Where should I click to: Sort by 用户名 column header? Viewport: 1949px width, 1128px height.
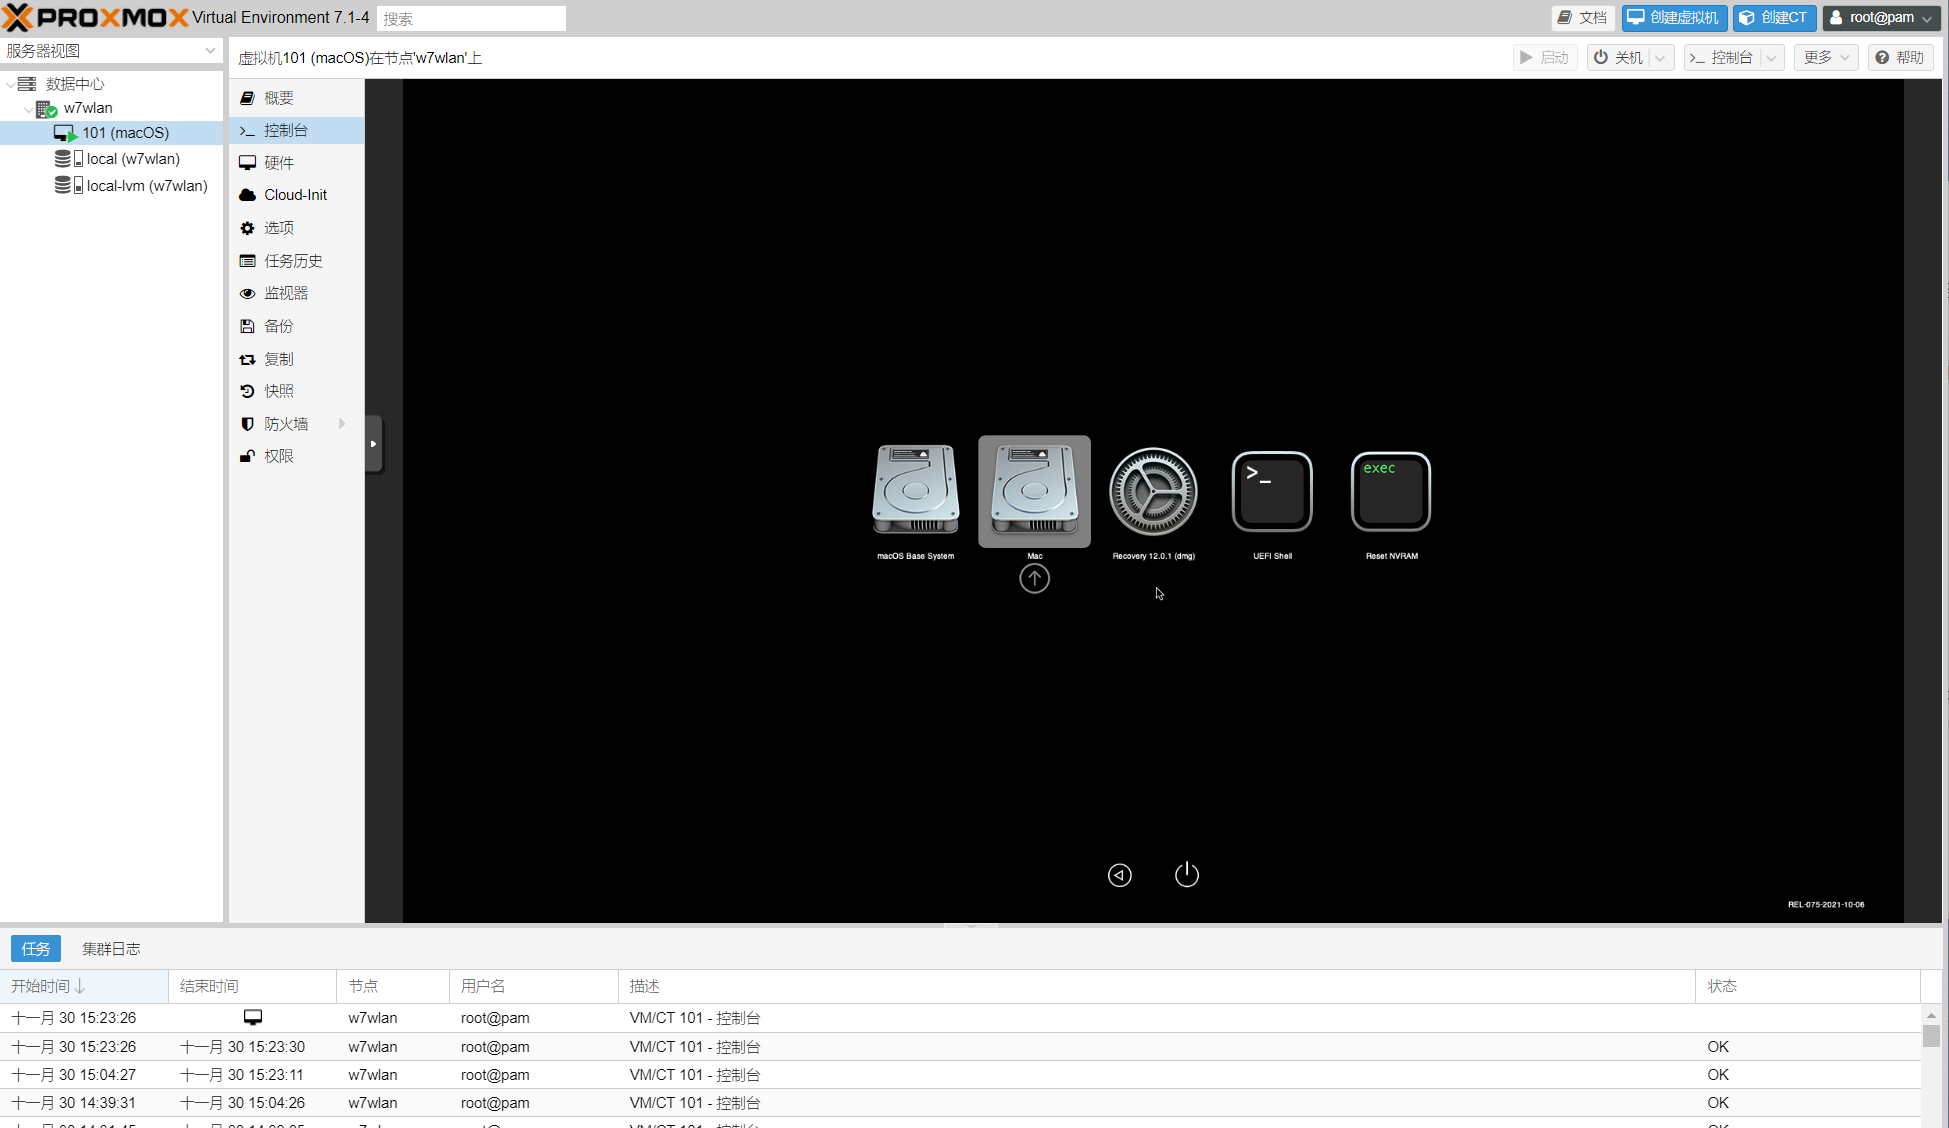[534, 986]
